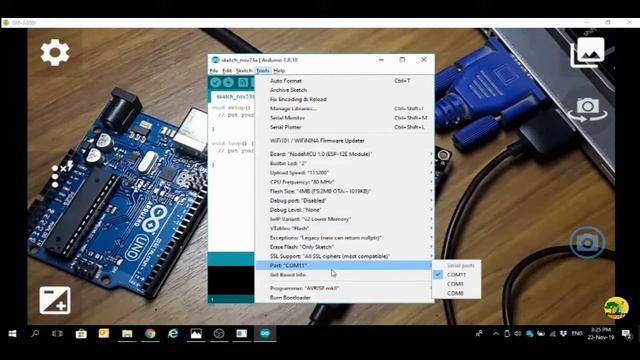The width and height of the screenshot is (640, 360).
Task: Open File Explorer from the taskbar
Action: tap(127, 334)
